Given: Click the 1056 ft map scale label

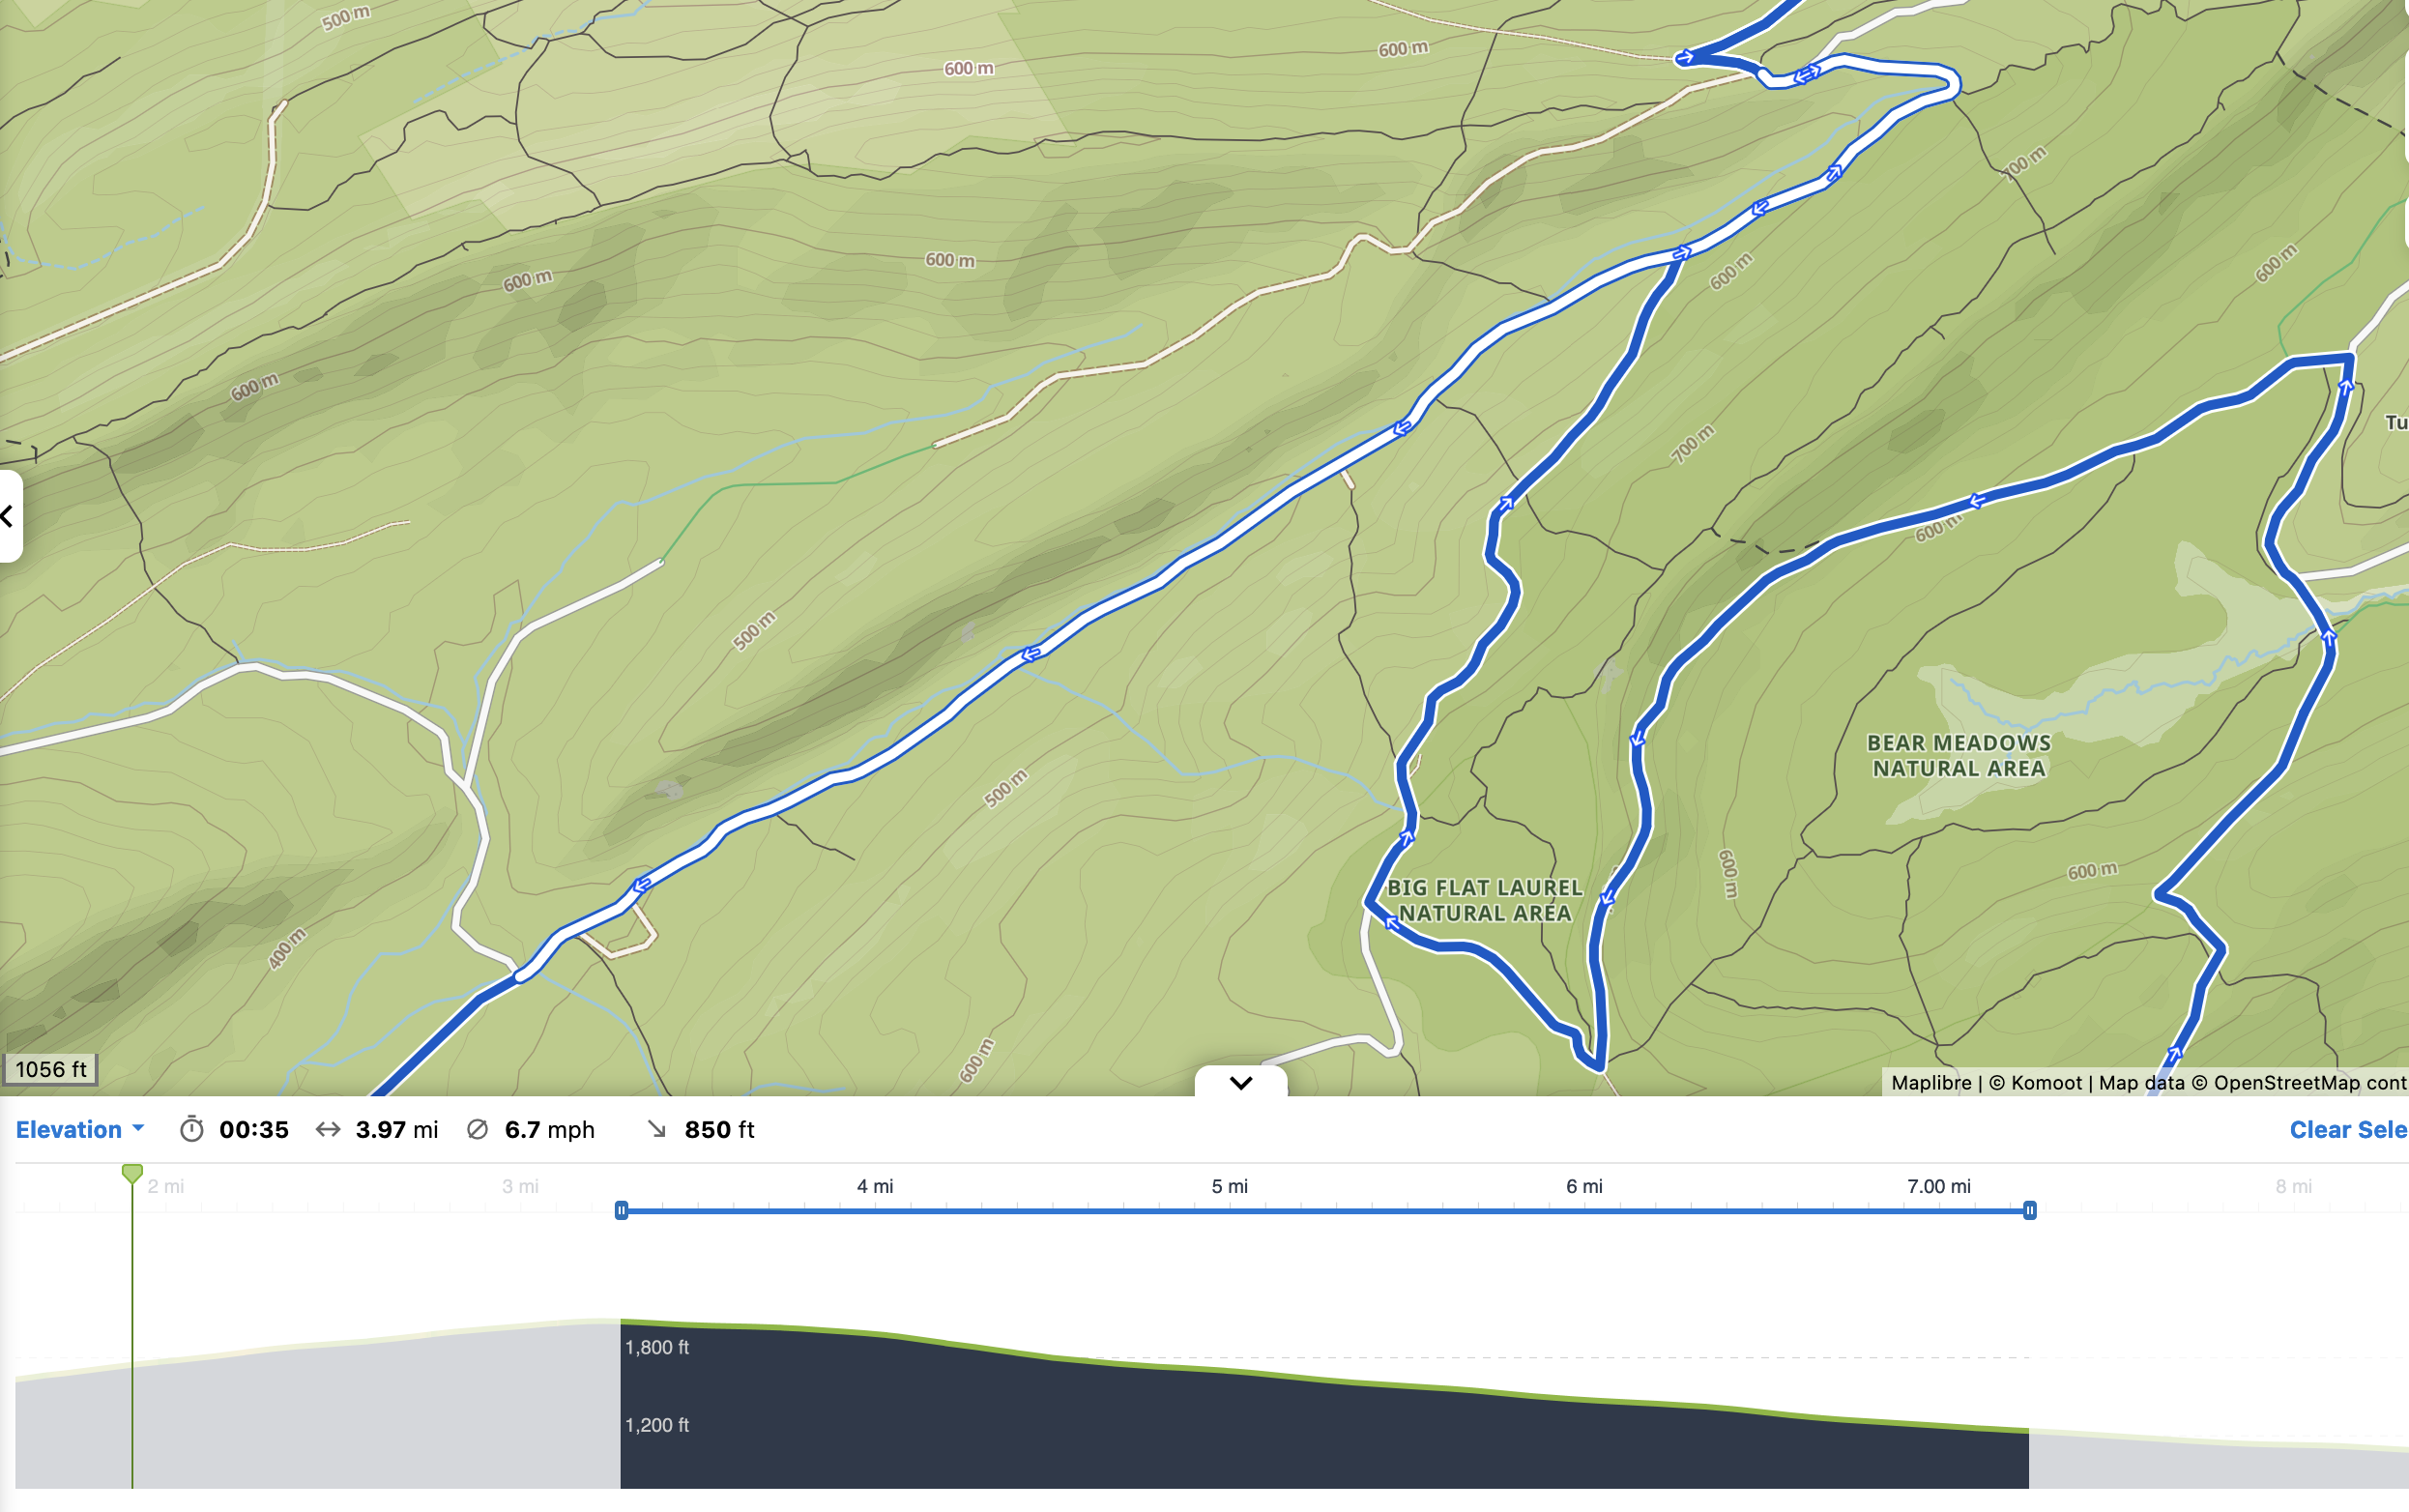Looking at the screenshot, I should pos(51,1068).
